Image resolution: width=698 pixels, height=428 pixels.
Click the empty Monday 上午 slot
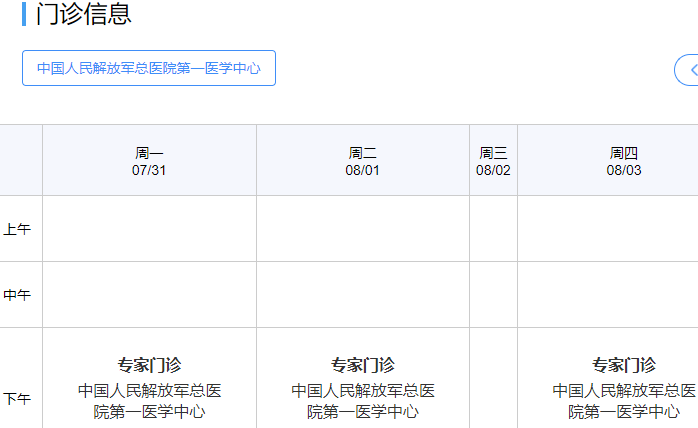[x=149, y=229]
